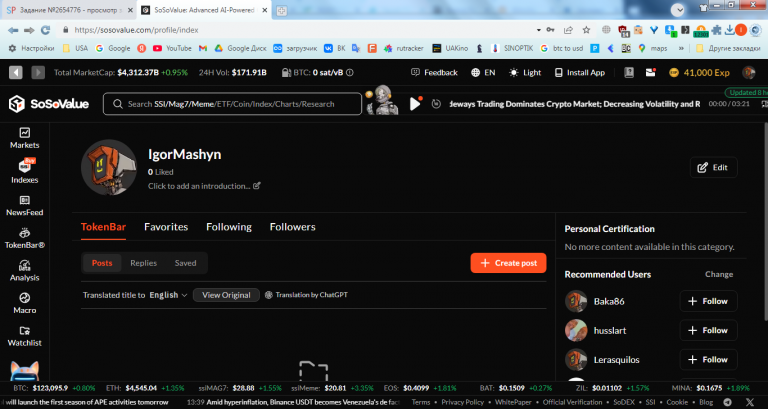Click Install App
768x409 pixels.
(x=580, y=72)
